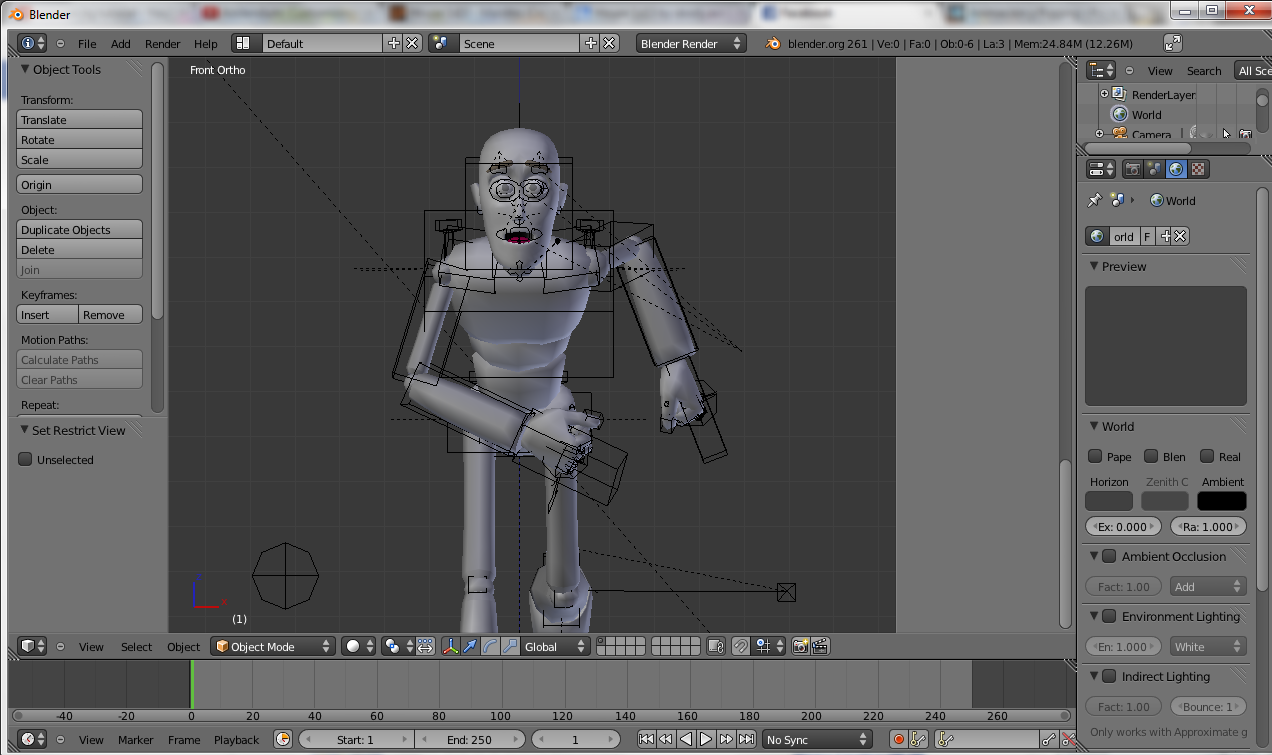Open the File menu
The image size is (1272, 755).
pyautogui.click(x=87, y=44)
